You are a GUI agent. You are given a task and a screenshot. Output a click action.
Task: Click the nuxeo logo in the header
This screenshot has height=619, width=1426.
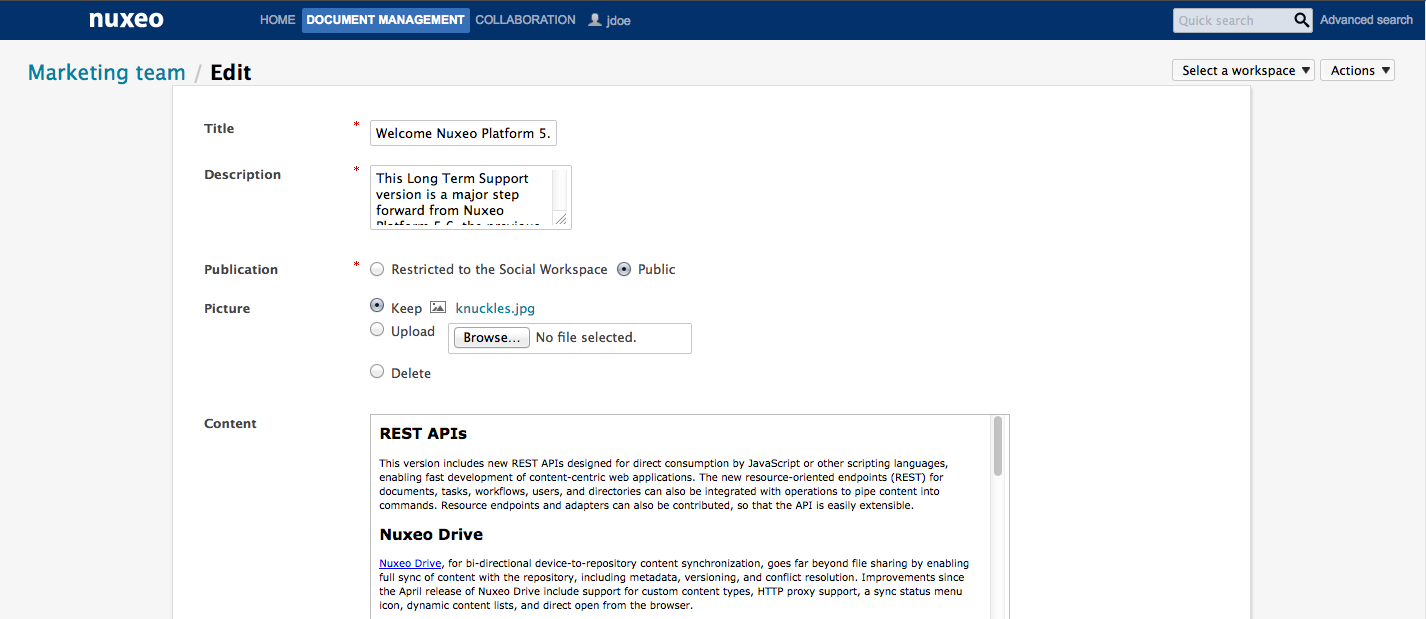pyautogui.click(x=126, y=20)
